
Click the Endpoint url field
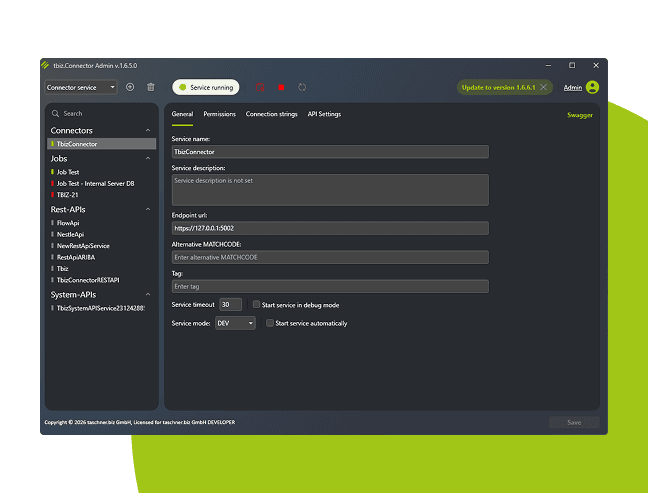coord(330,228)
